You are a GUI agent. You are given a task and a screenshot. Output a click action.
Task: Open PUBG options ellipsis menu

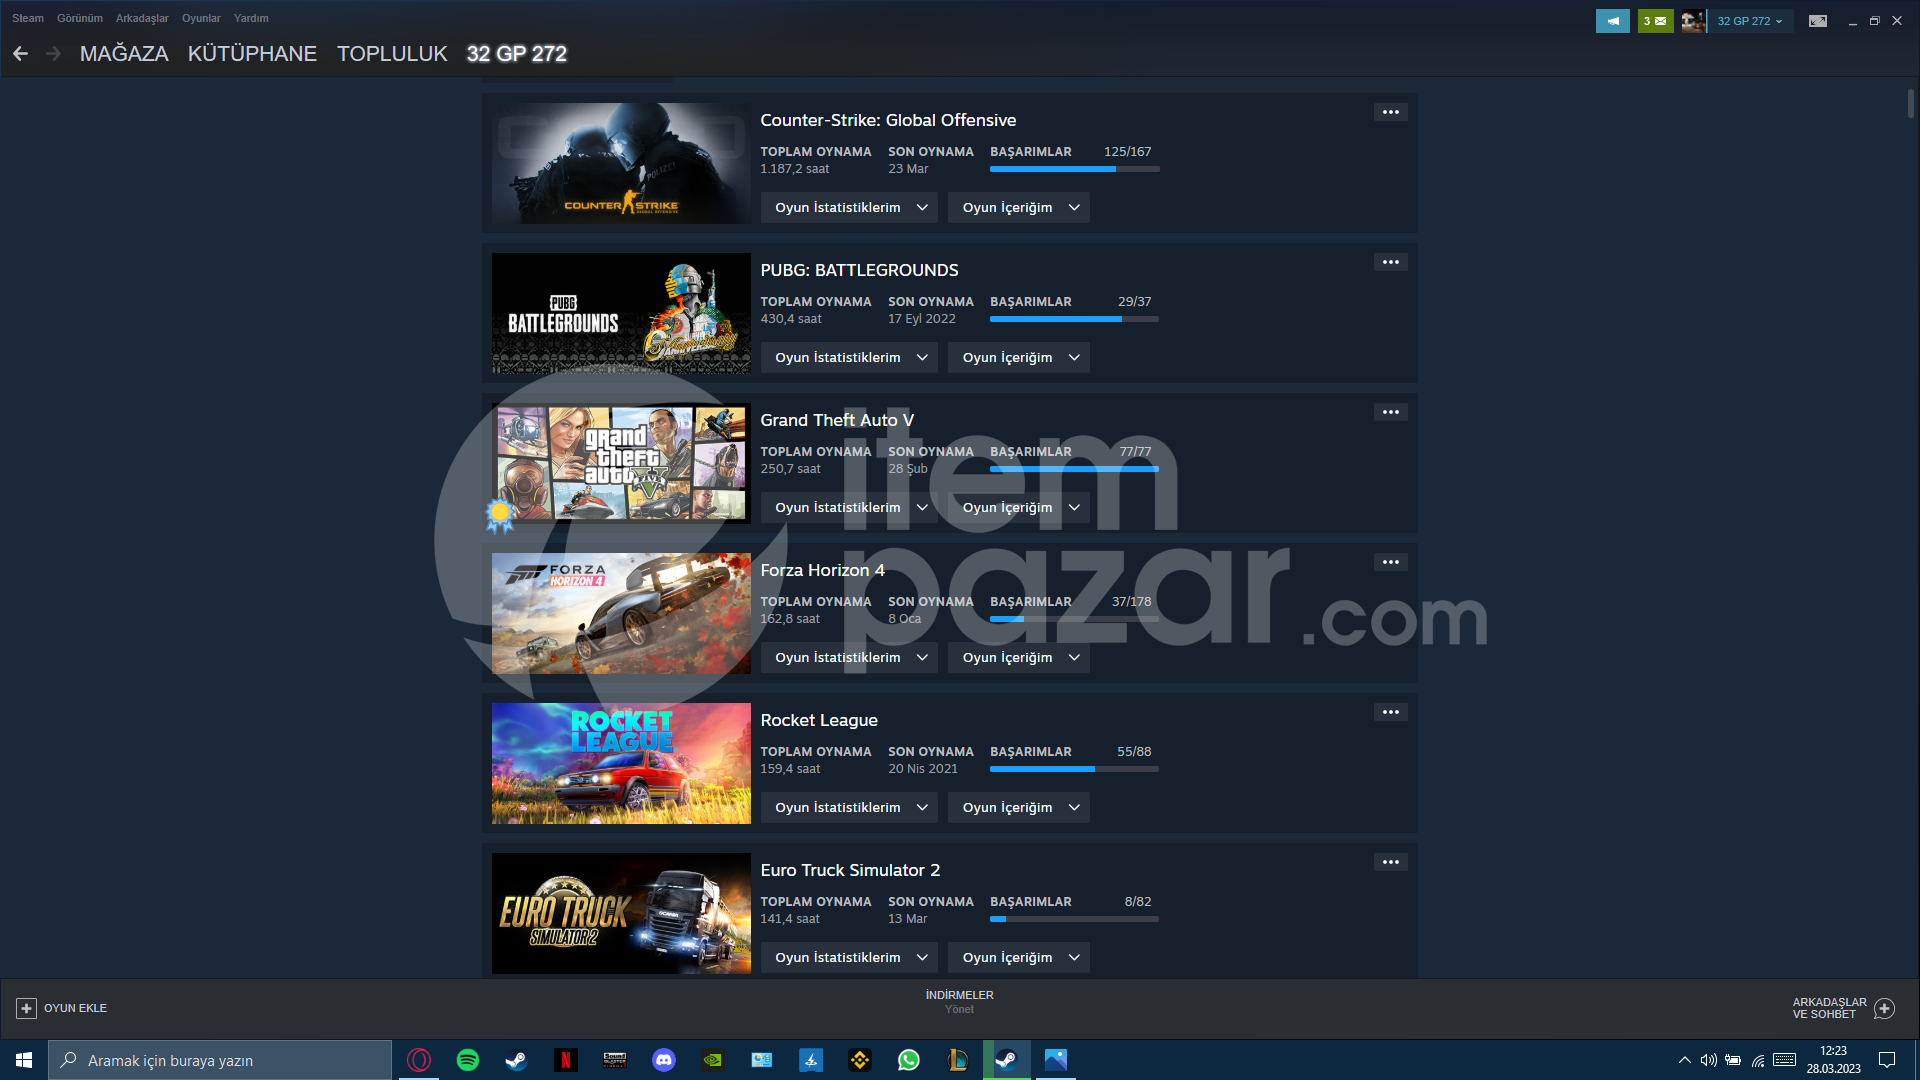pos(1391,262)
